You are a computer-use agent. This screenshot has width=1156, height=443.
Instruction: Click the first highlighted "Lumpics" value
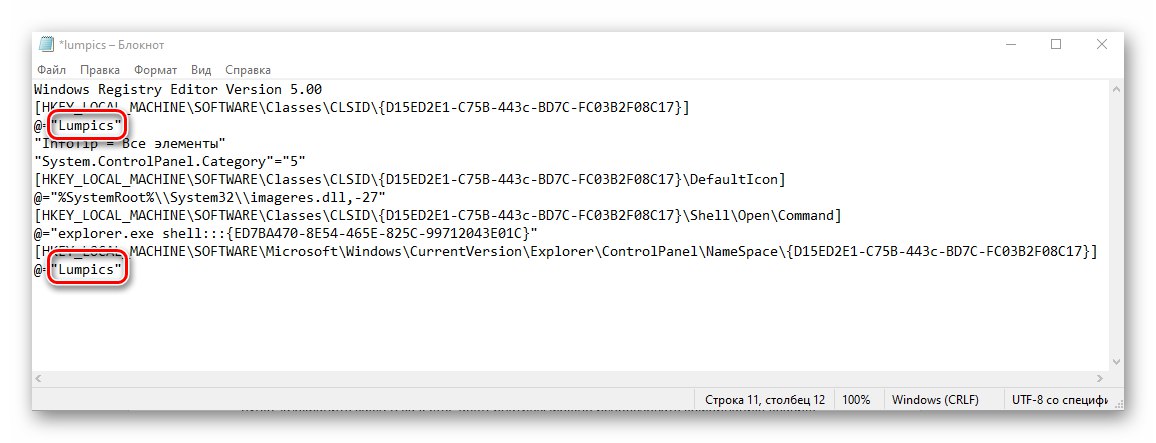pos(88,126)
